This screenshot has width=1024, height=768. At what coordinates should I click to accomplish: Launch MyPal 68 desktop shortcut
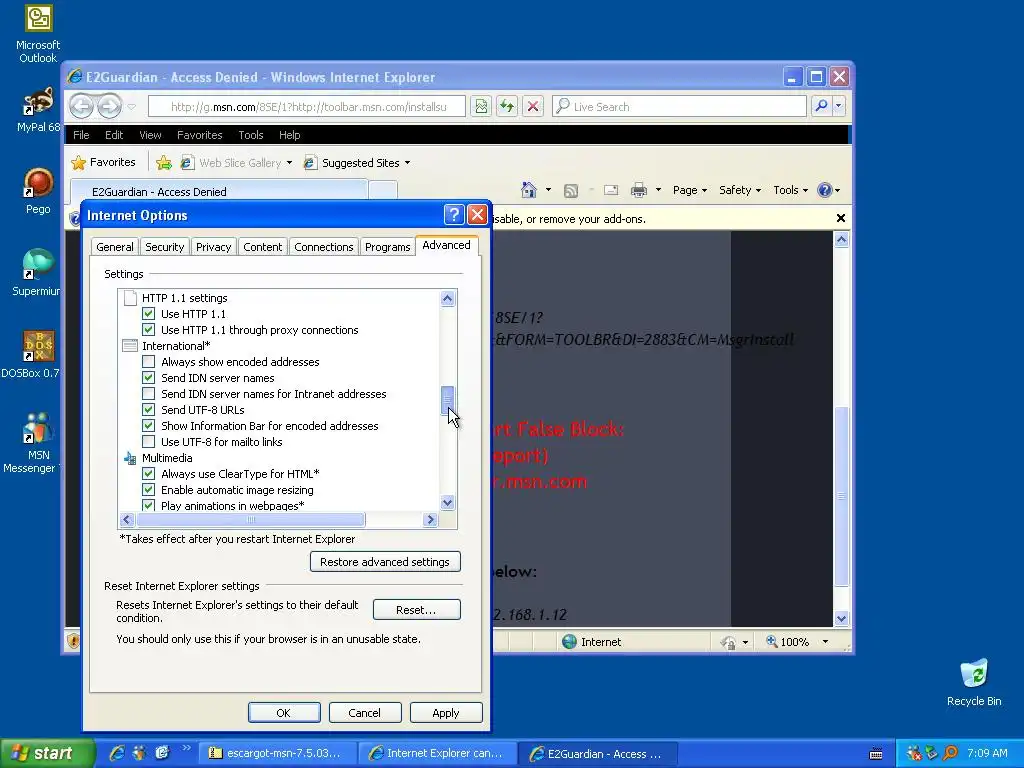(x=38, y=109)
